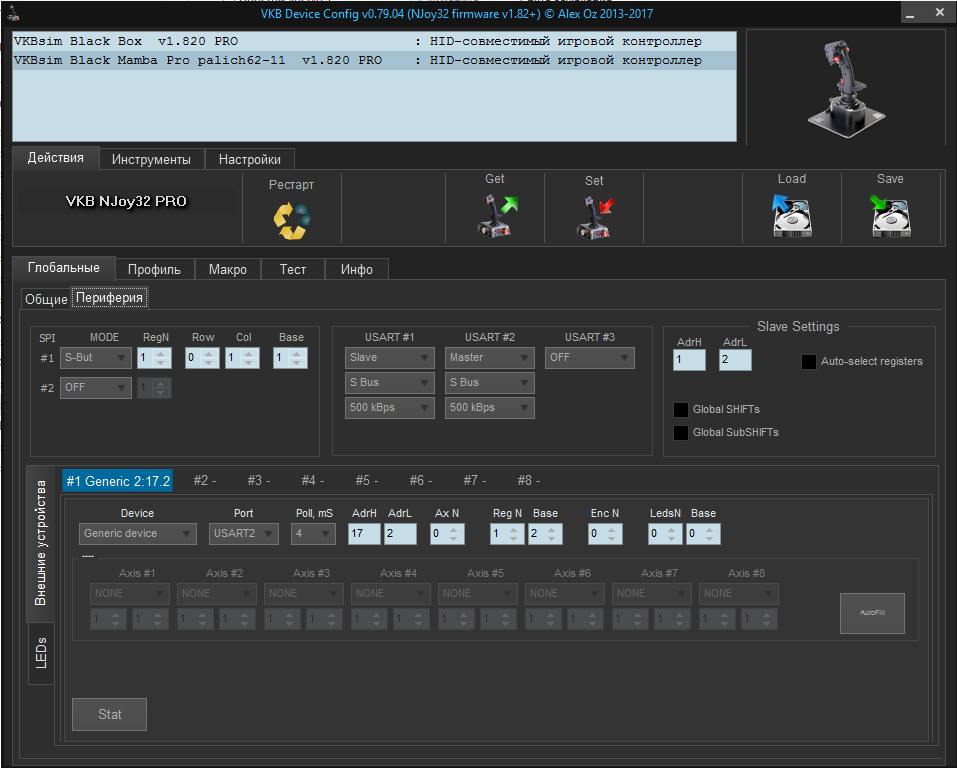This screenshot has height=768, width=957.
Task: Open USART #3 OFF dropdown
Action: point(590,358)
